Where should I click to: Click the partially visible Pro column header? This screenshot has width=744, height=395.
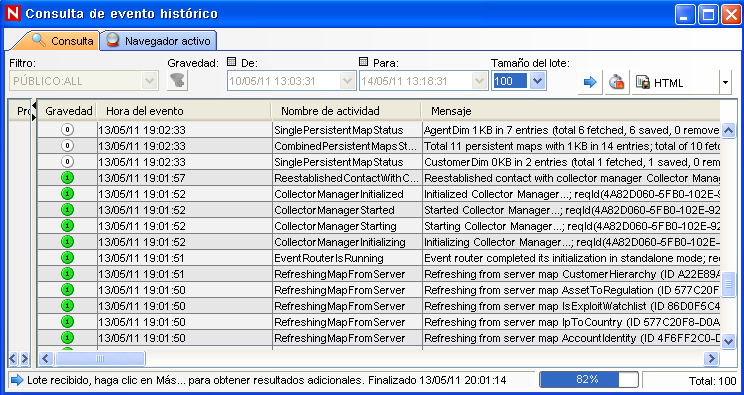pos(20,111)
